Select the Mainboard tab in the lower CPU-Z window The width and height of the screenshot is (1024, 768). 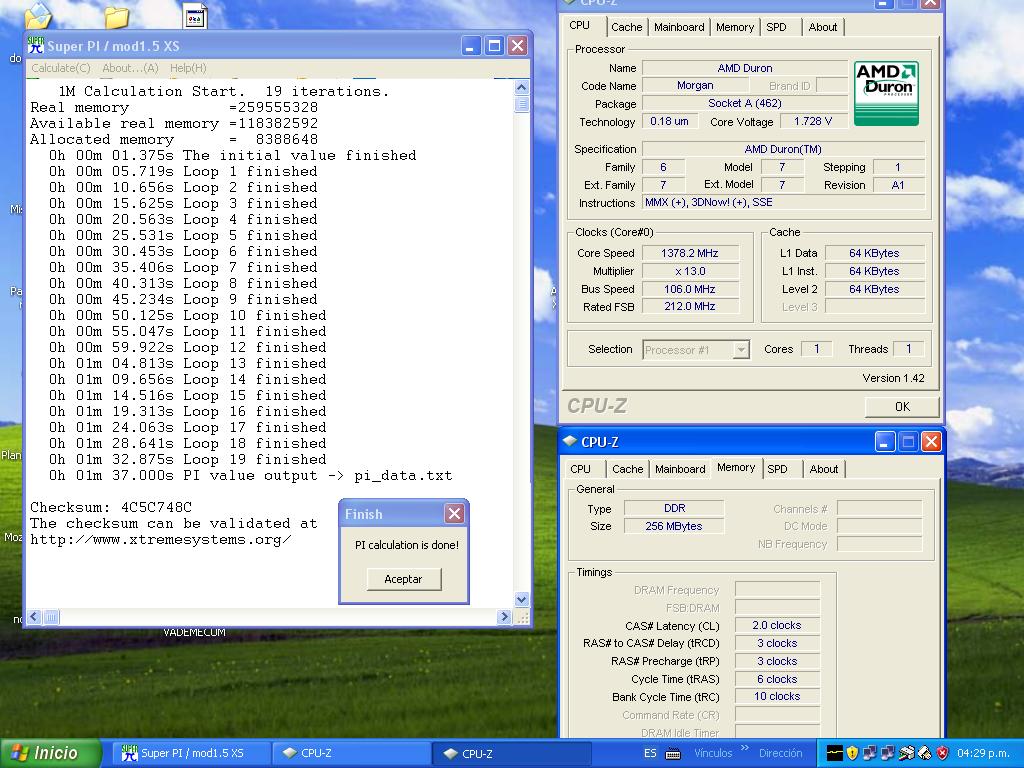(680, 469)
